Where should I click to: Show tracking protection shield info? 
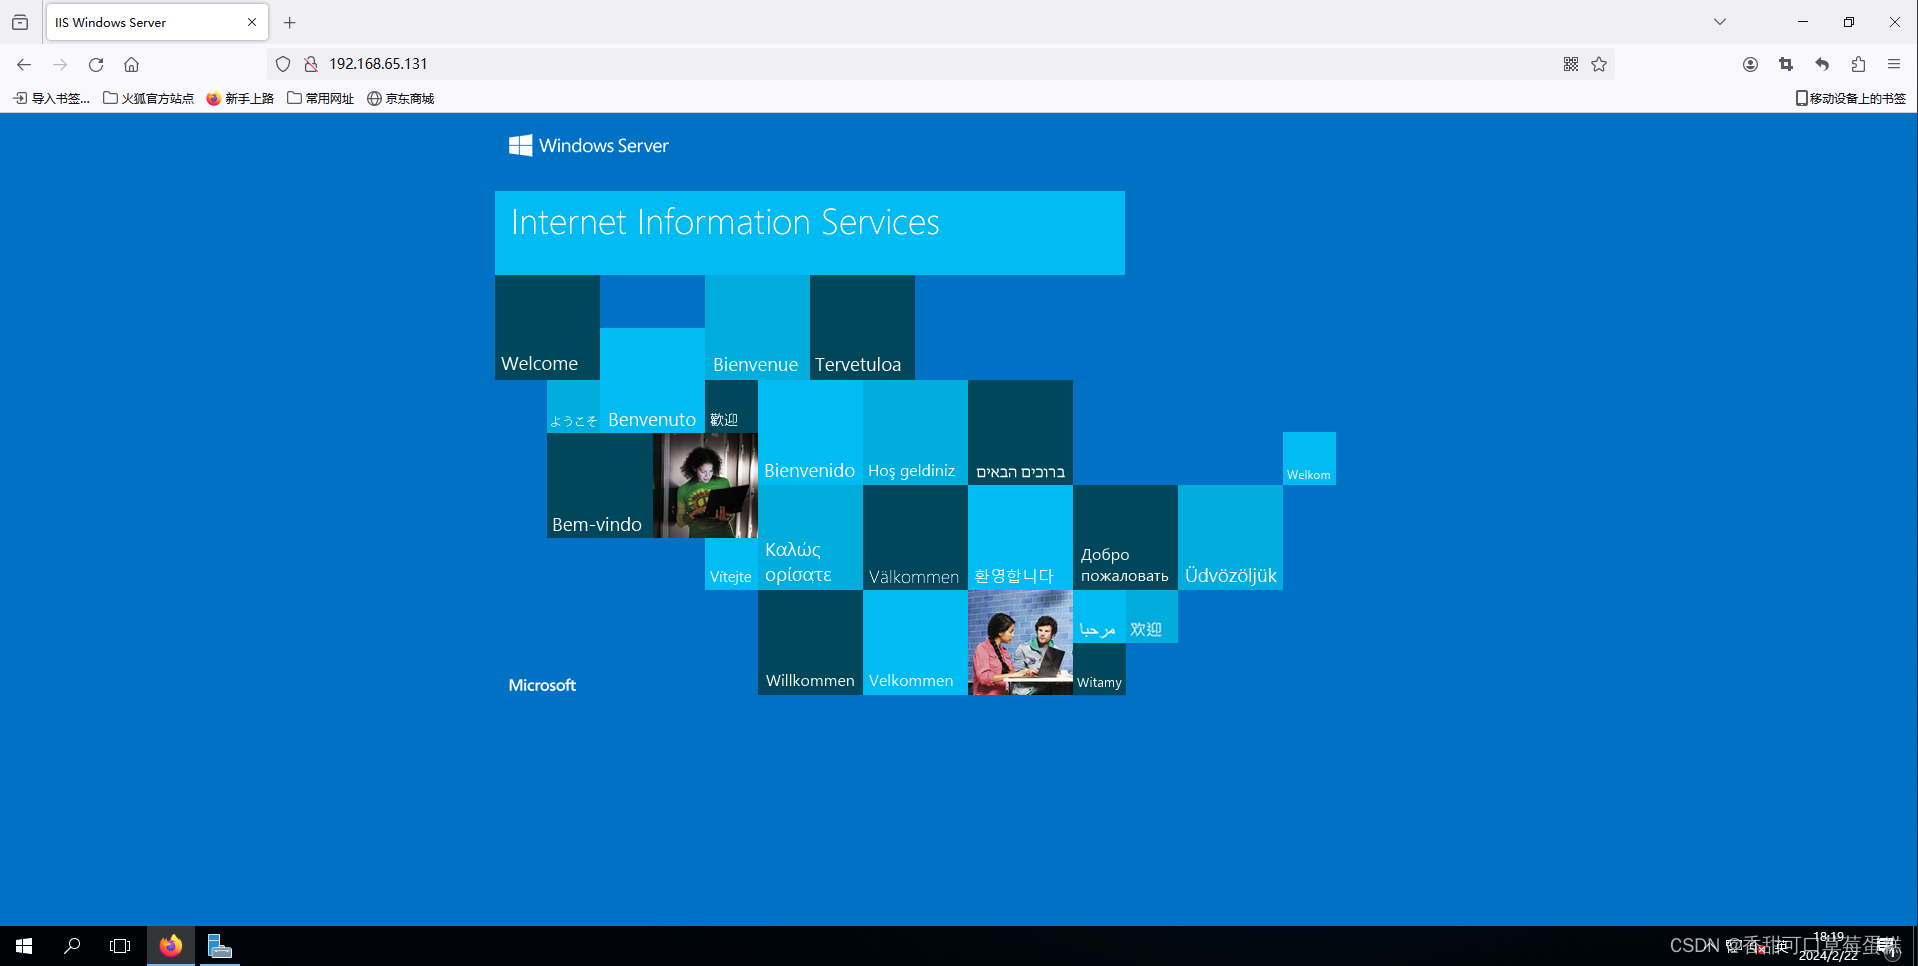tap(283, 64)
